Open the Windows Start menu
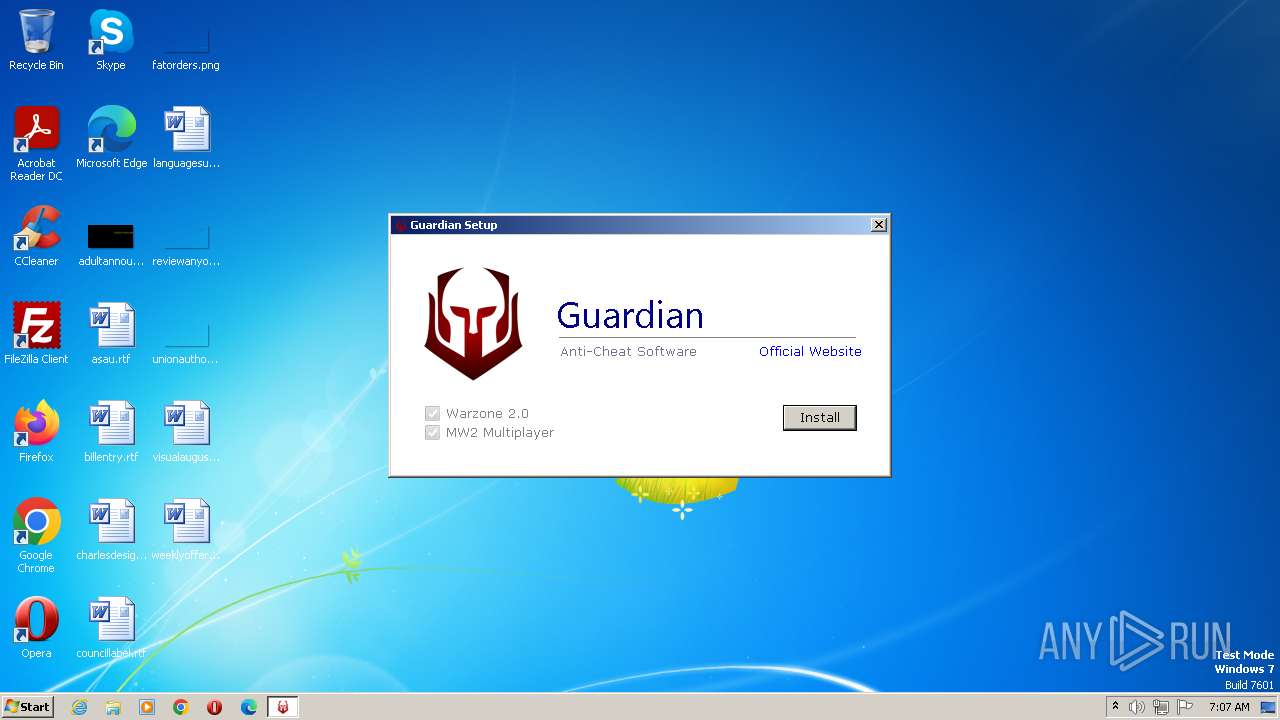1280x720 pixels. (x=27, y=706)
